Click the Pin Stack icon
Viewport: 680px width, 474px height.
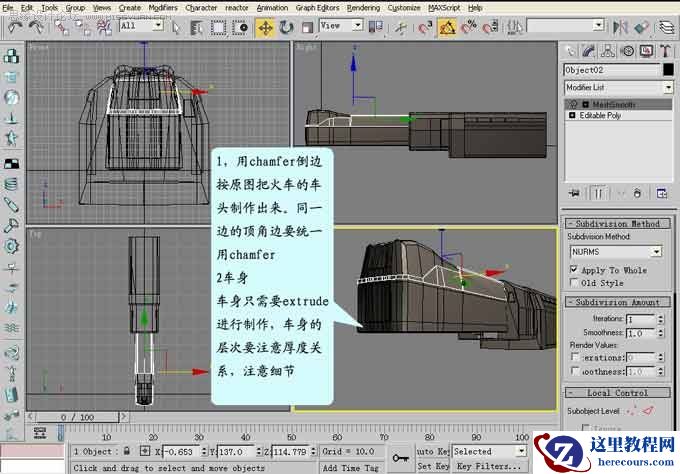tap(574, 193)
